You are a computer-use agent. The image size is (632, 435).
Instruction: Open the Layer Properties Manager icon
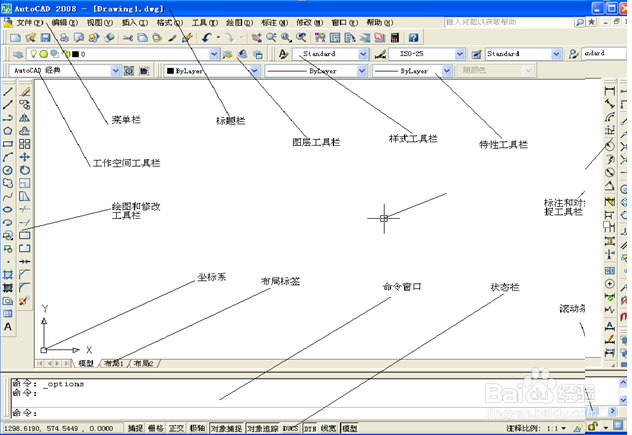[18, 54]
